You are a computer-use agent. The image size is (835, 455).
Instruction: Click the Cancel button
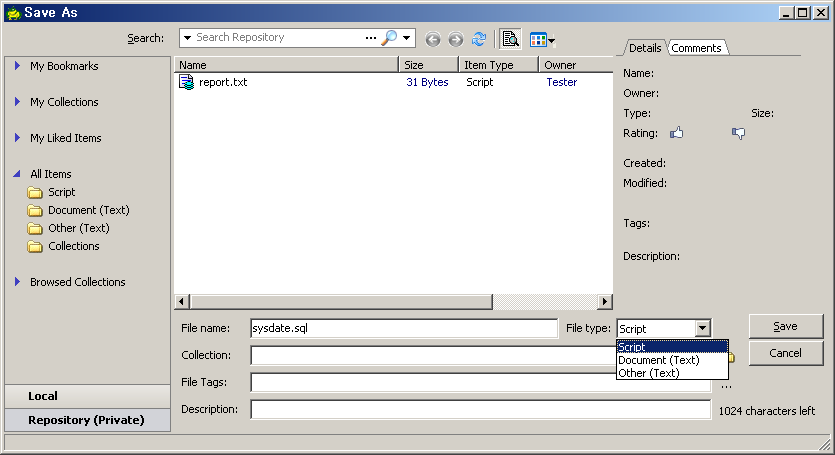[x=785, y=353]
